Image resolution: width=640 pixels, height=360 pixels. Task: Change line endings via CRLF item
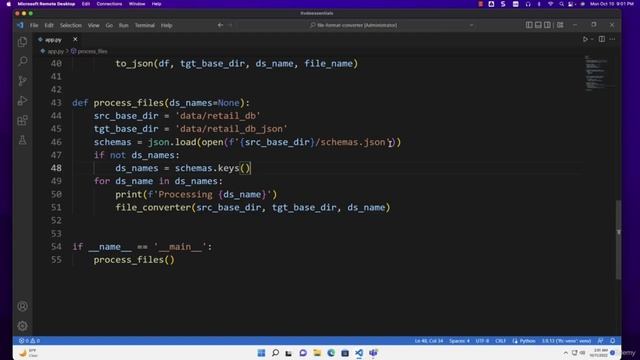click(x=500, y=341)
